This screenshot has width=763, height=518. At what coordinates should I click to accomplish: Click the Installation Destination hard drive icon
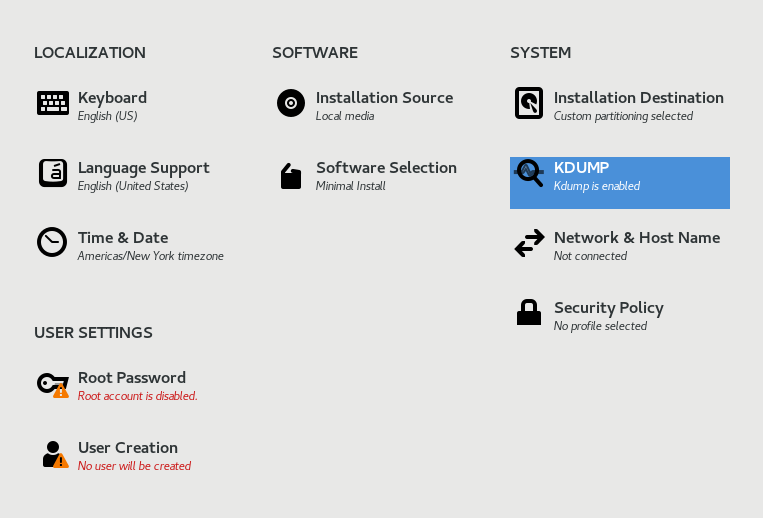click(x=528, y=103)
